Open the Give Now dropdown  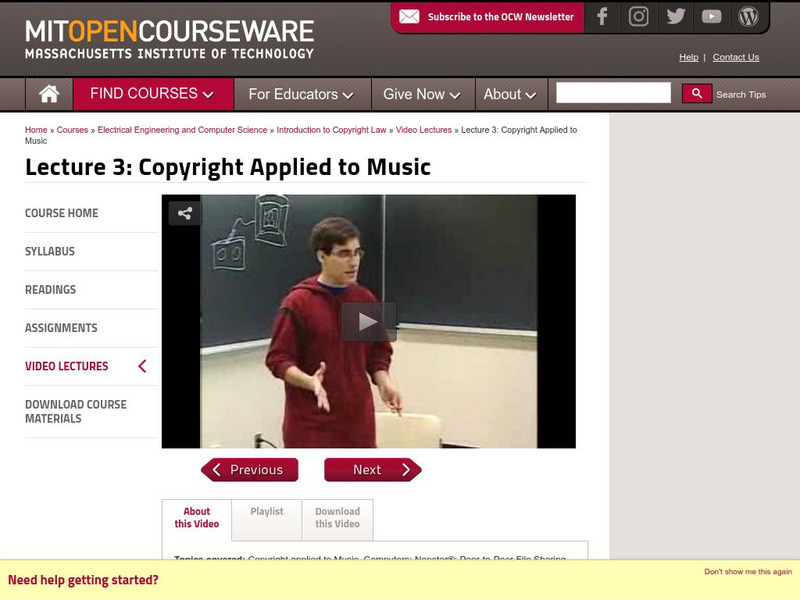(x=422, y=94)
